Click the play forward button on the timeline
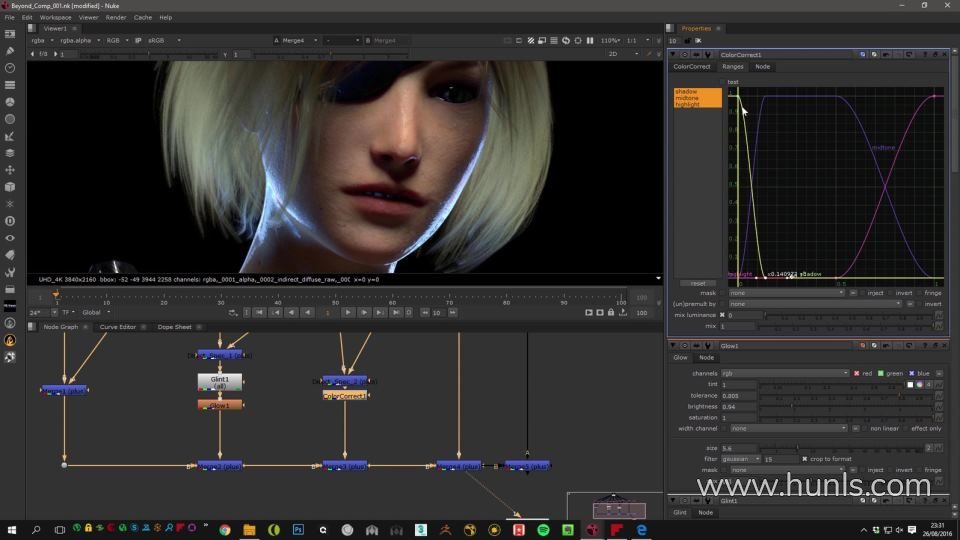960x540 pixels. coord(348,313)
